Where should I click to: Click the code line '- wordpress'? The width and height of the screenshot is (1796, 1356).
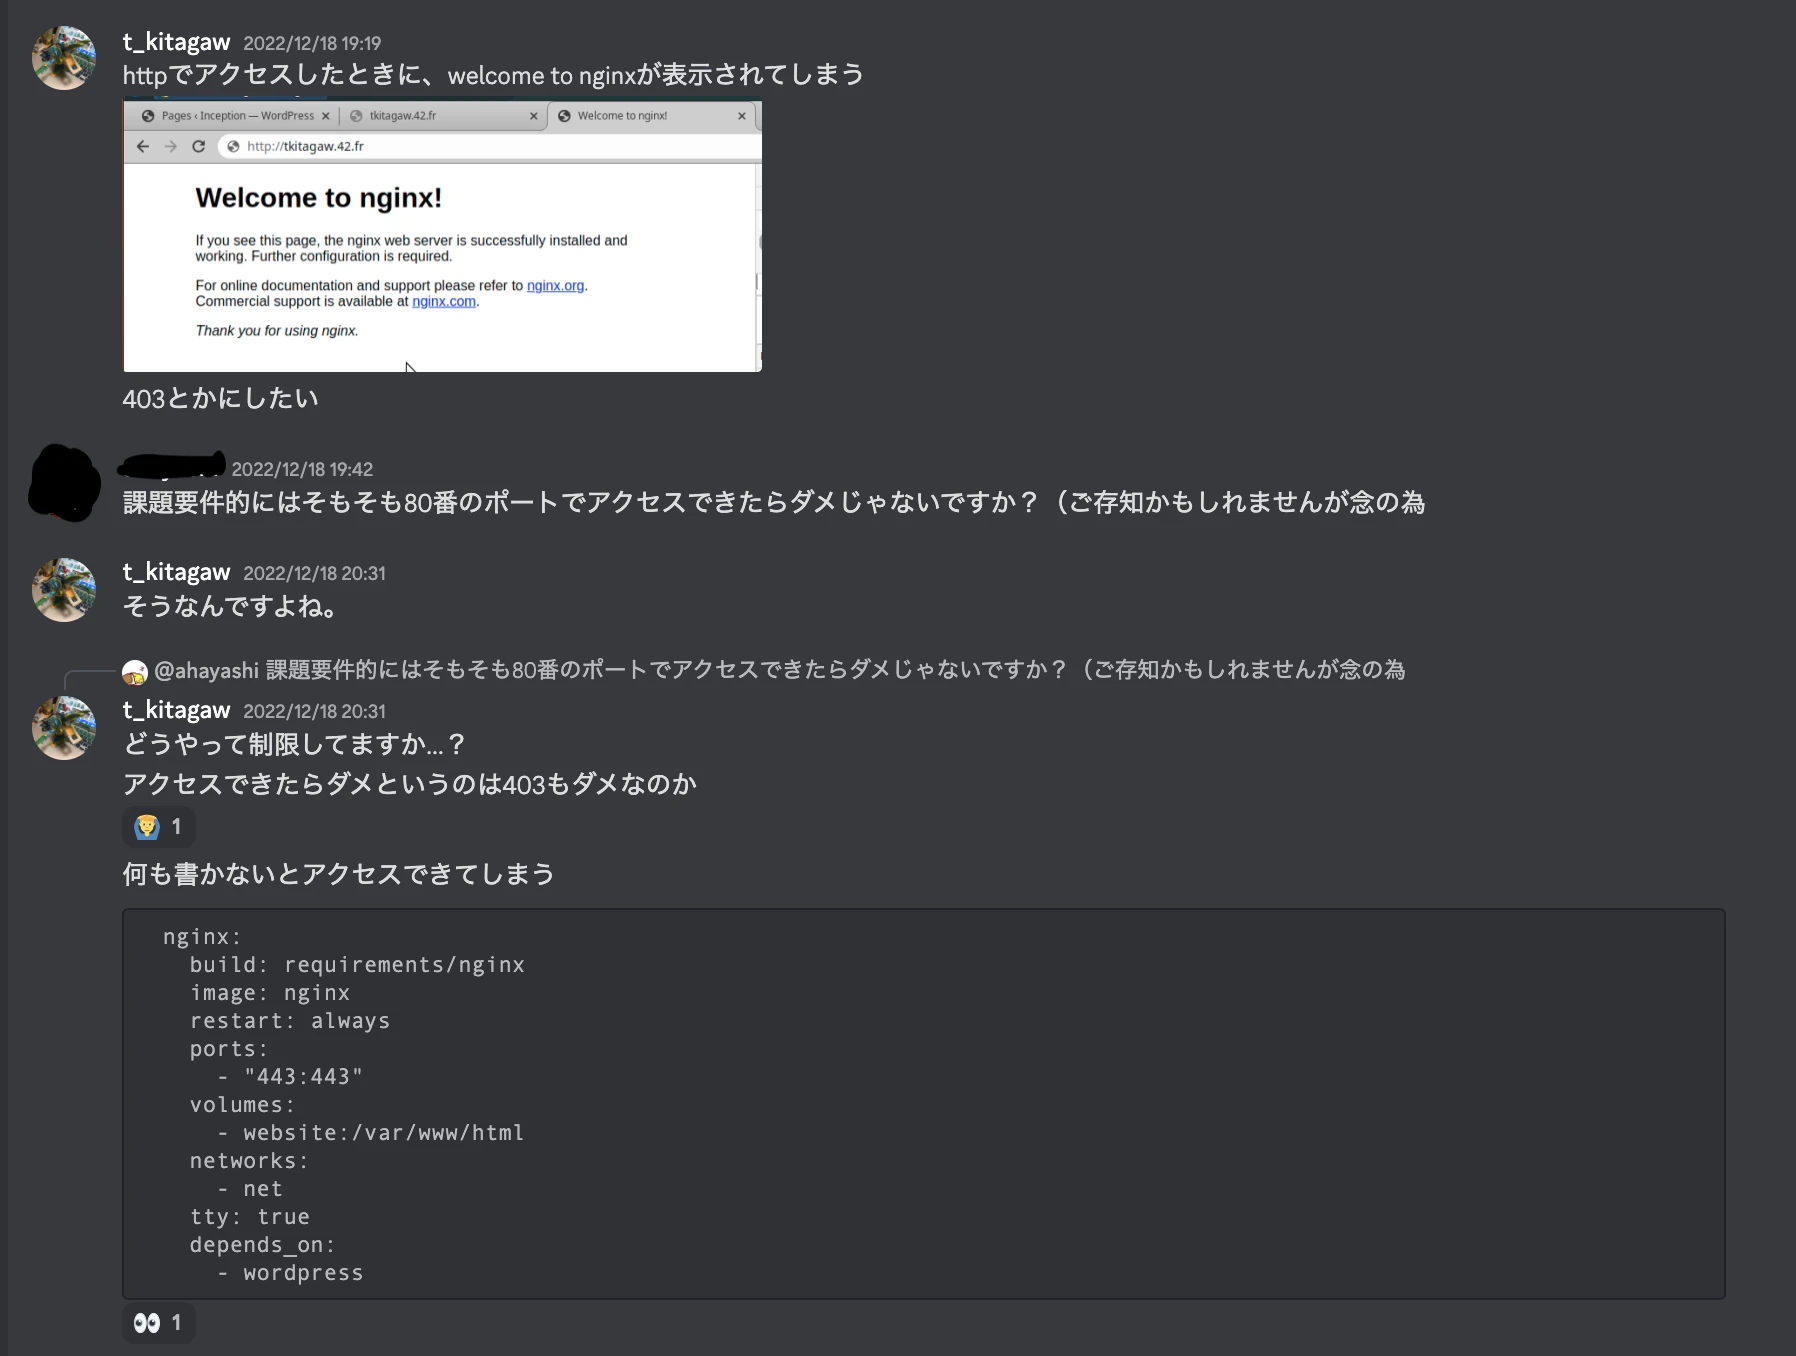point(290,1273)
